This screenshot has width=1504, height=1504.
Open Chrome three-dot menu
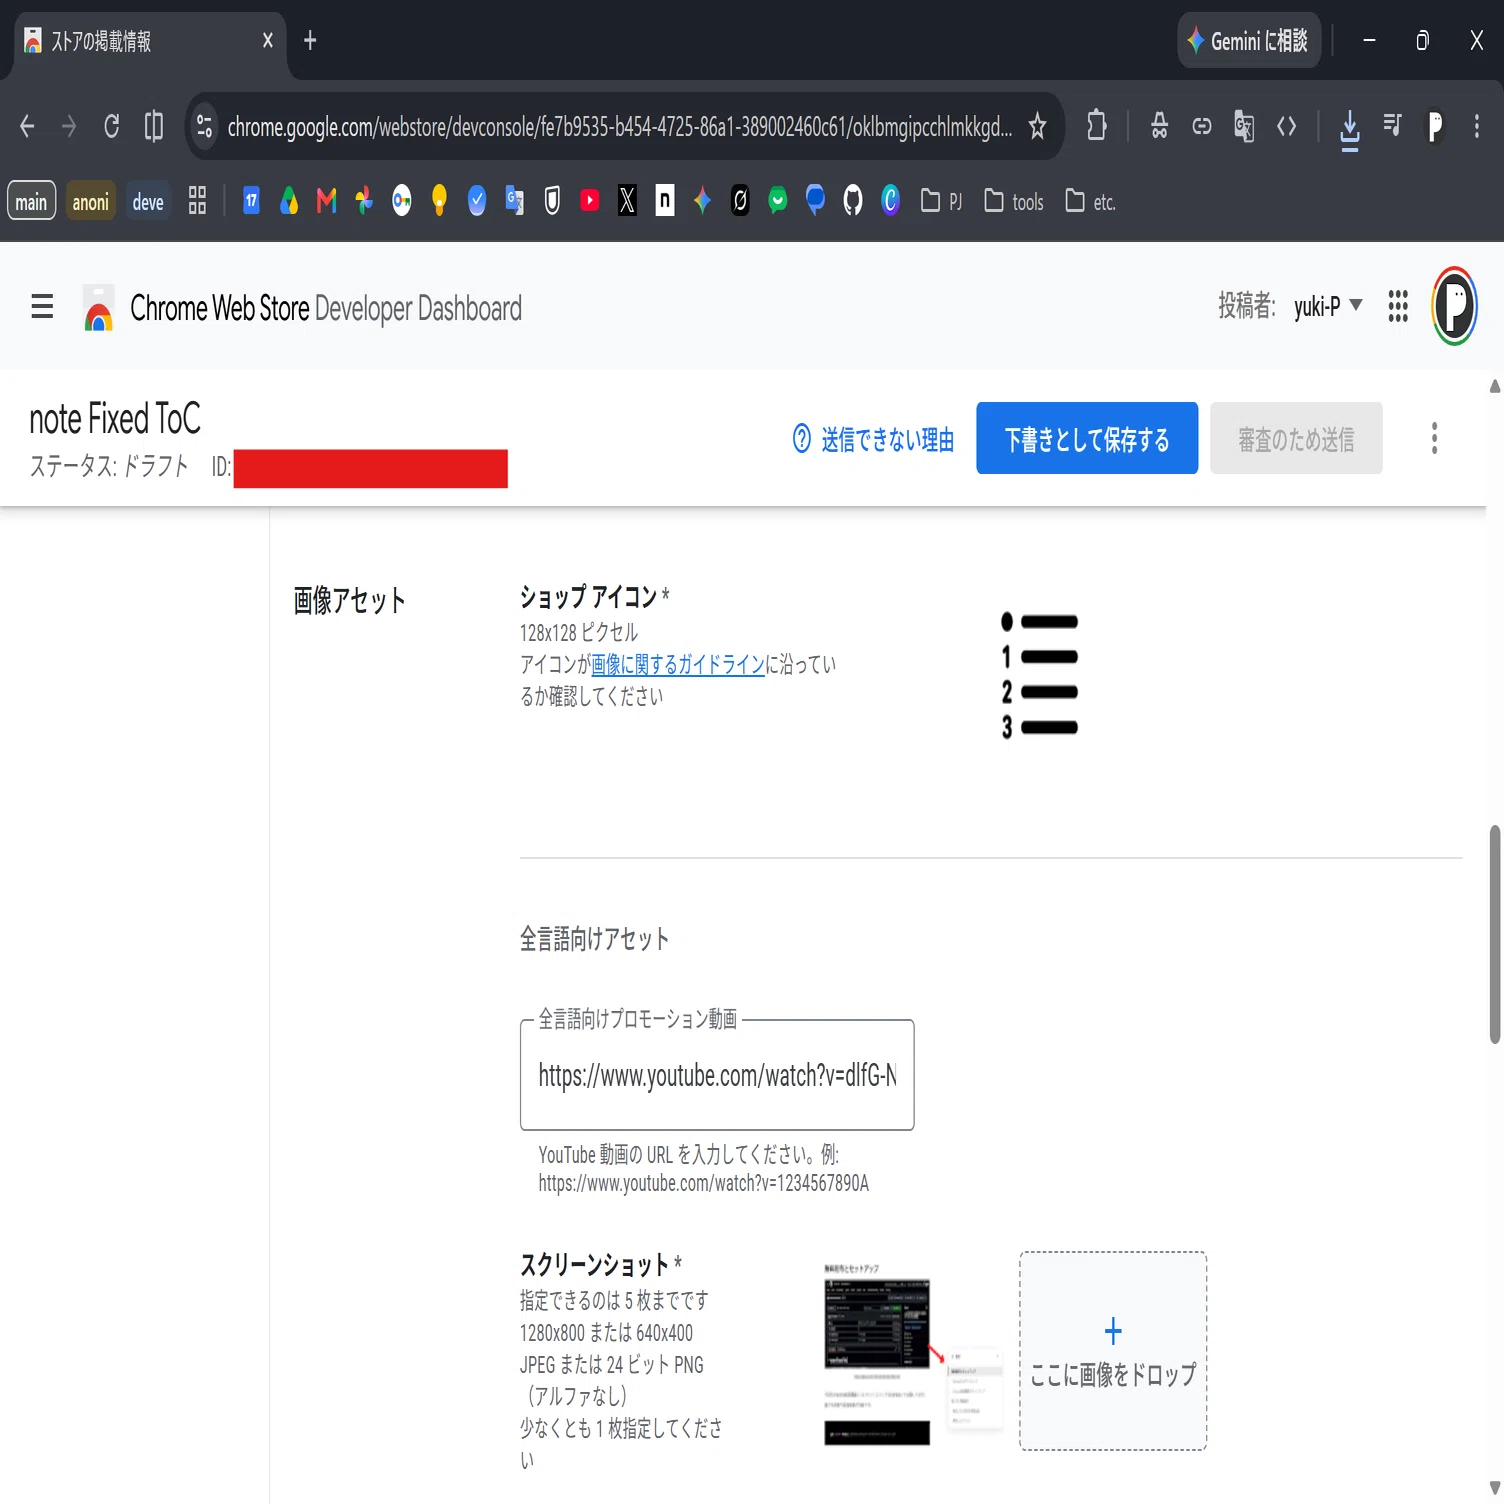[1476, 126]
